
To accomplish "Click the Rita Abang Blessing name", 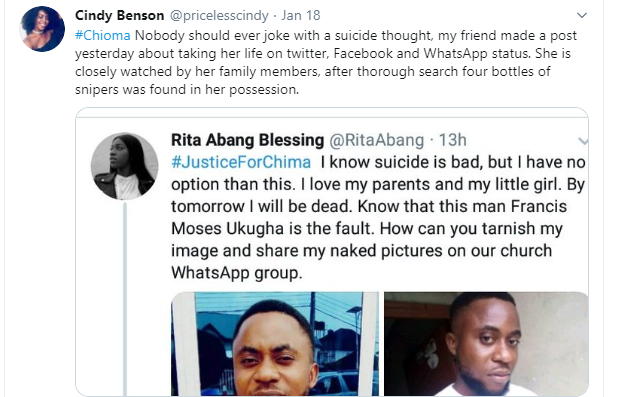I will (248, 140).
